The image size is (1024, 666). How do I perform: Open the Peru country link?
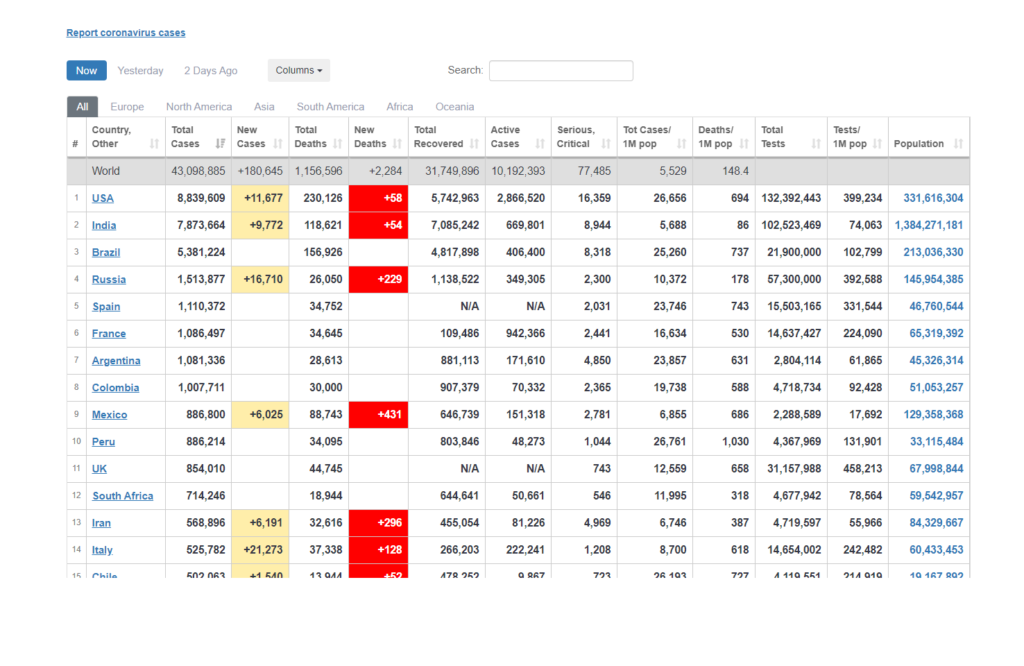click(103, 442)
